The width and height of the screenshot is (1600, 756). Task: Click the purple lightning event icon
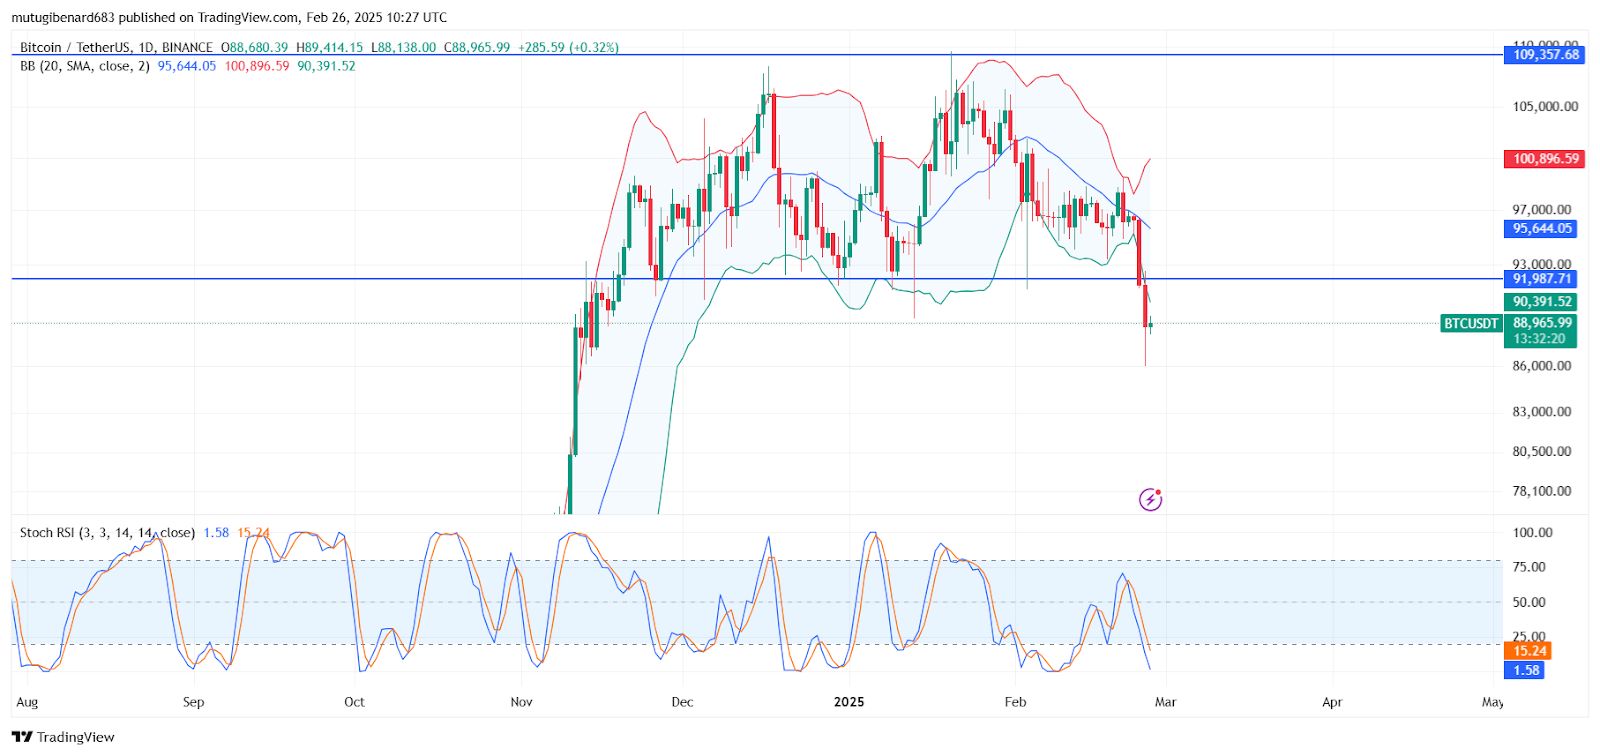(x=1151, y=499)
